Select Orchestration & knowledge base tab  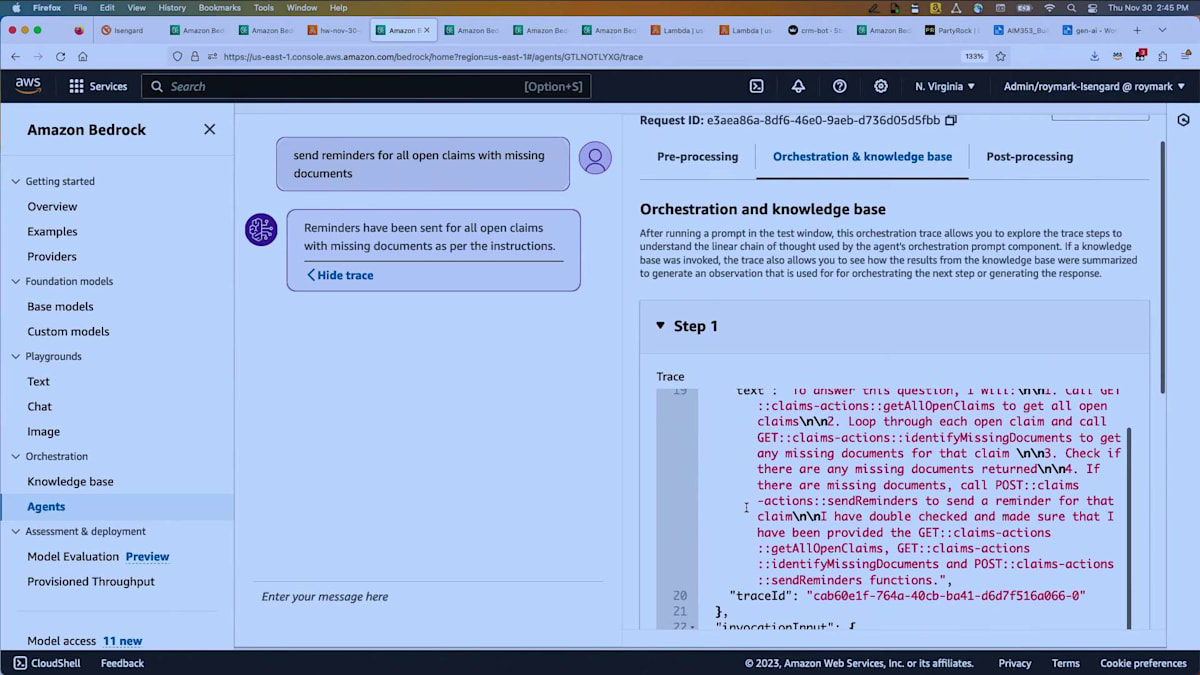tap(862, 157)
